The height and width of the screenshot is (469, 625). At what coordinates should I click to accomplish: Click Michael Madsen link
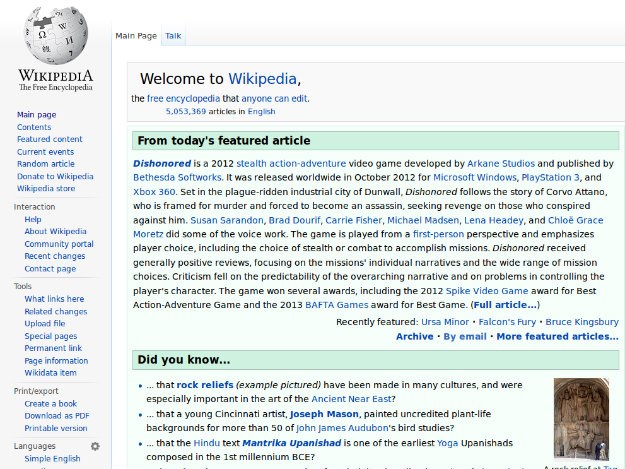(x=423, y=220)
